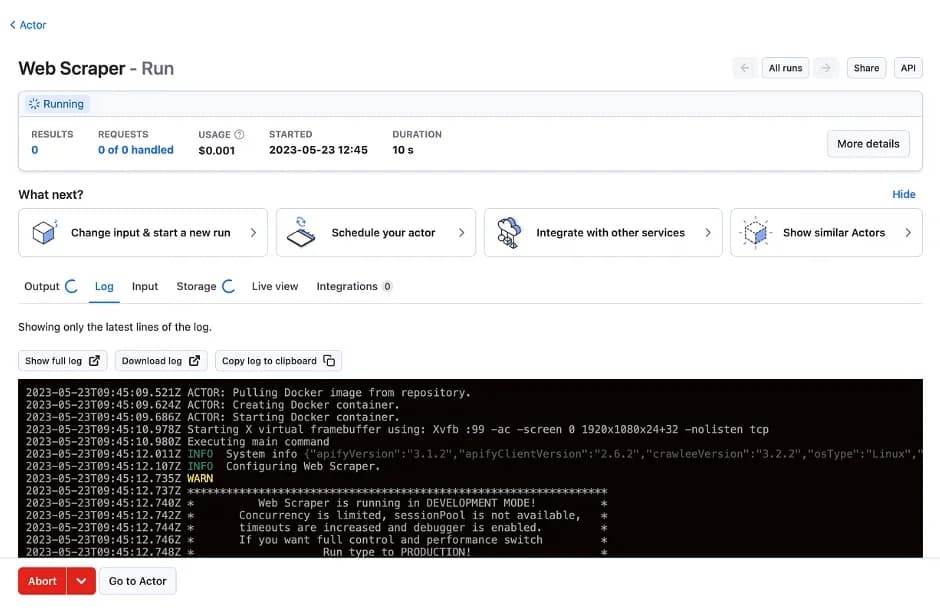Click the box icon beside Change input
940x615 pixels.
[44, 233]
